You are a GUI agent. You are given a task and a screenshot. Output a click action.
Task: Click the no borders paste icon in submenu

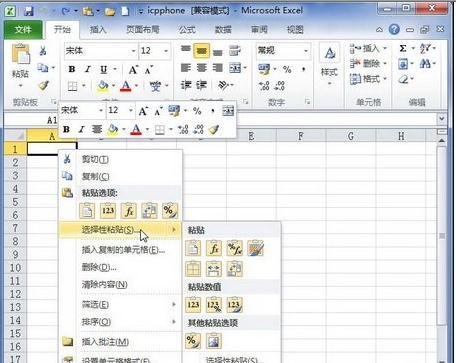tap(193, 269)
